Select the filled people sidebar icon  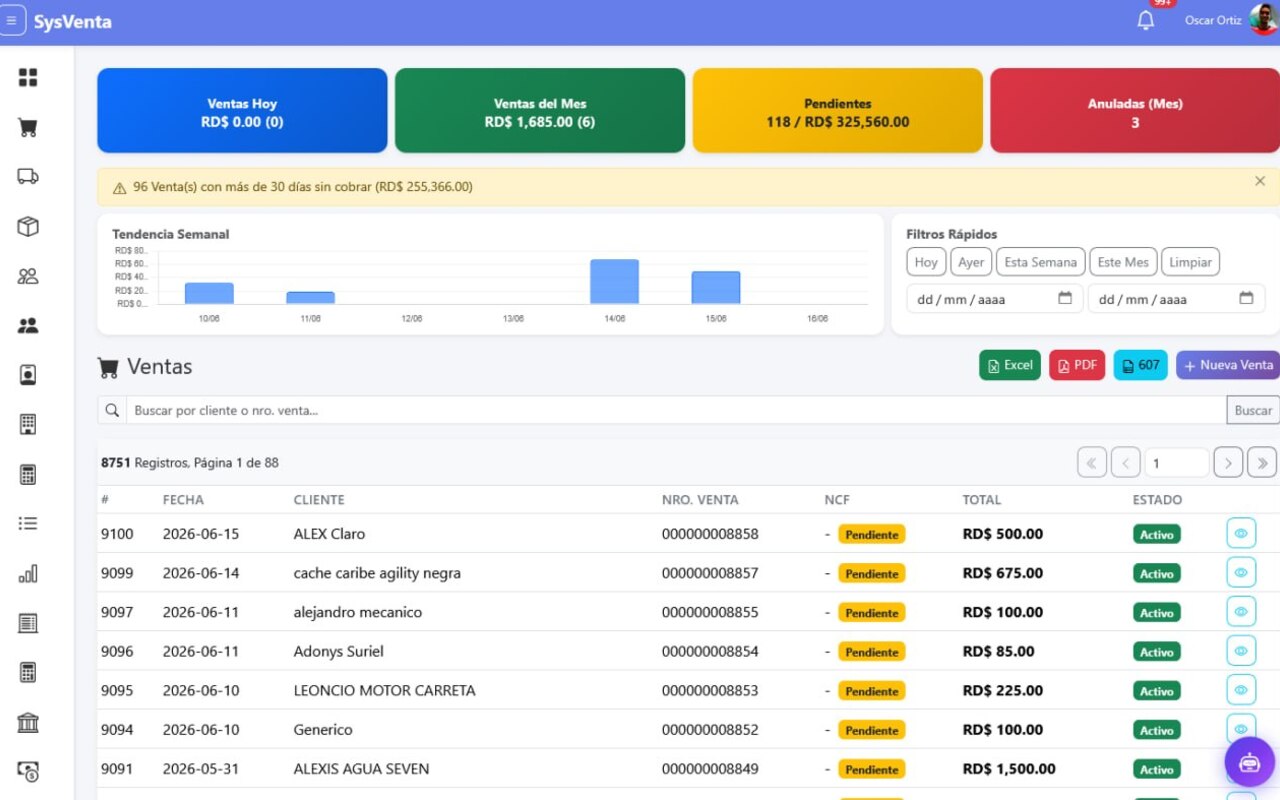point(28,326)
